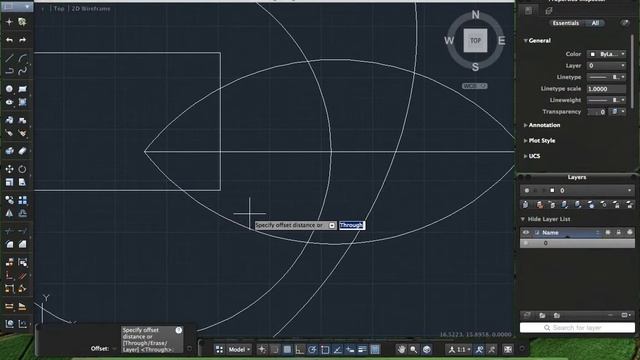
Task: Open the Model layout dropdown
Action: 239,349
